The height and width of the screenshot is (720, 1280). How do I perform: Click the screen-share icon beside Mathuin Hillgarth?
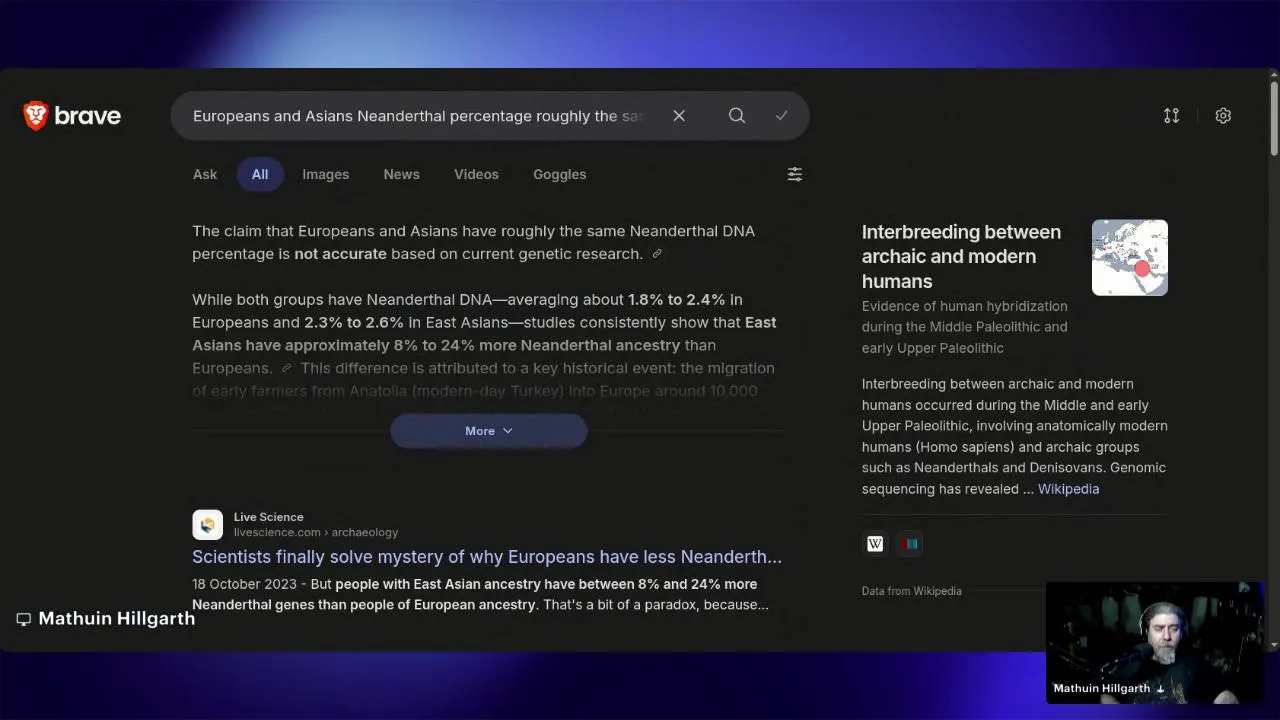click(24, 619)
